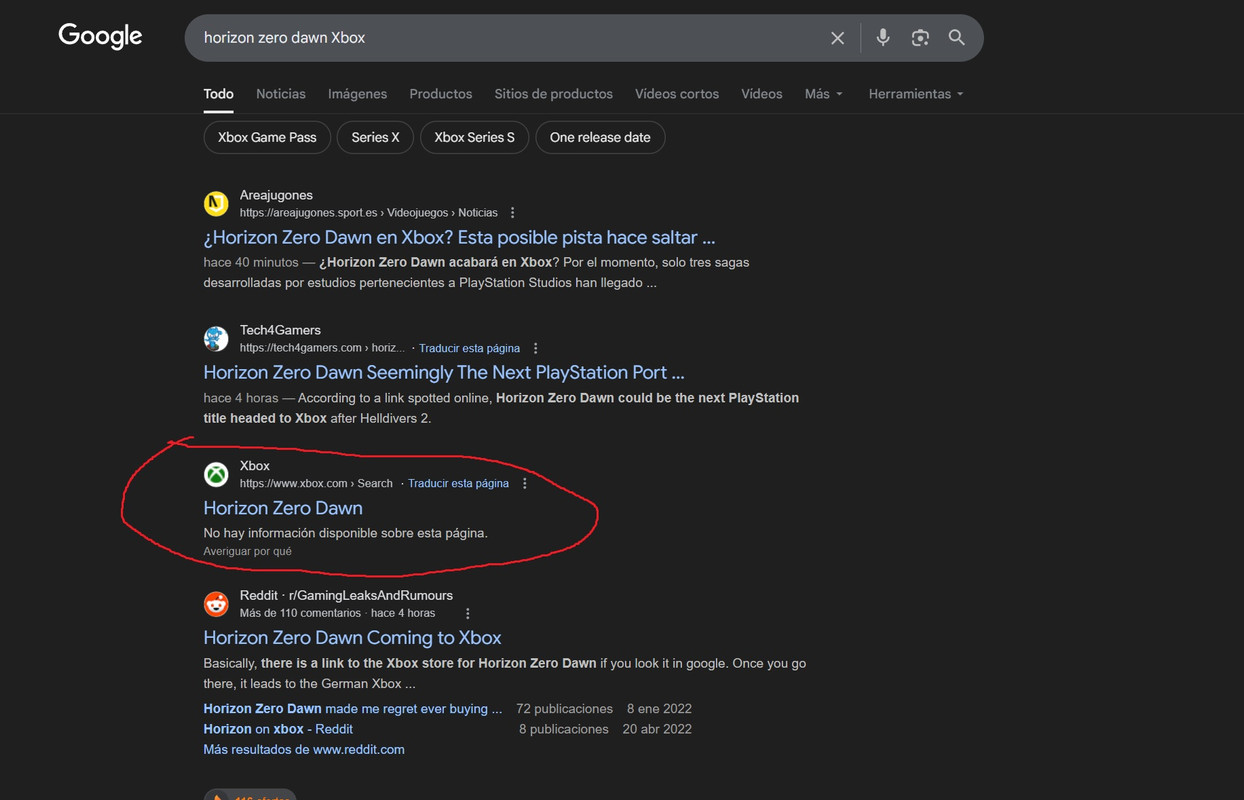The height and width of the screenshot is (800, 1244).
Task: Select the One release date chip
Action: (x=600, y=137)
